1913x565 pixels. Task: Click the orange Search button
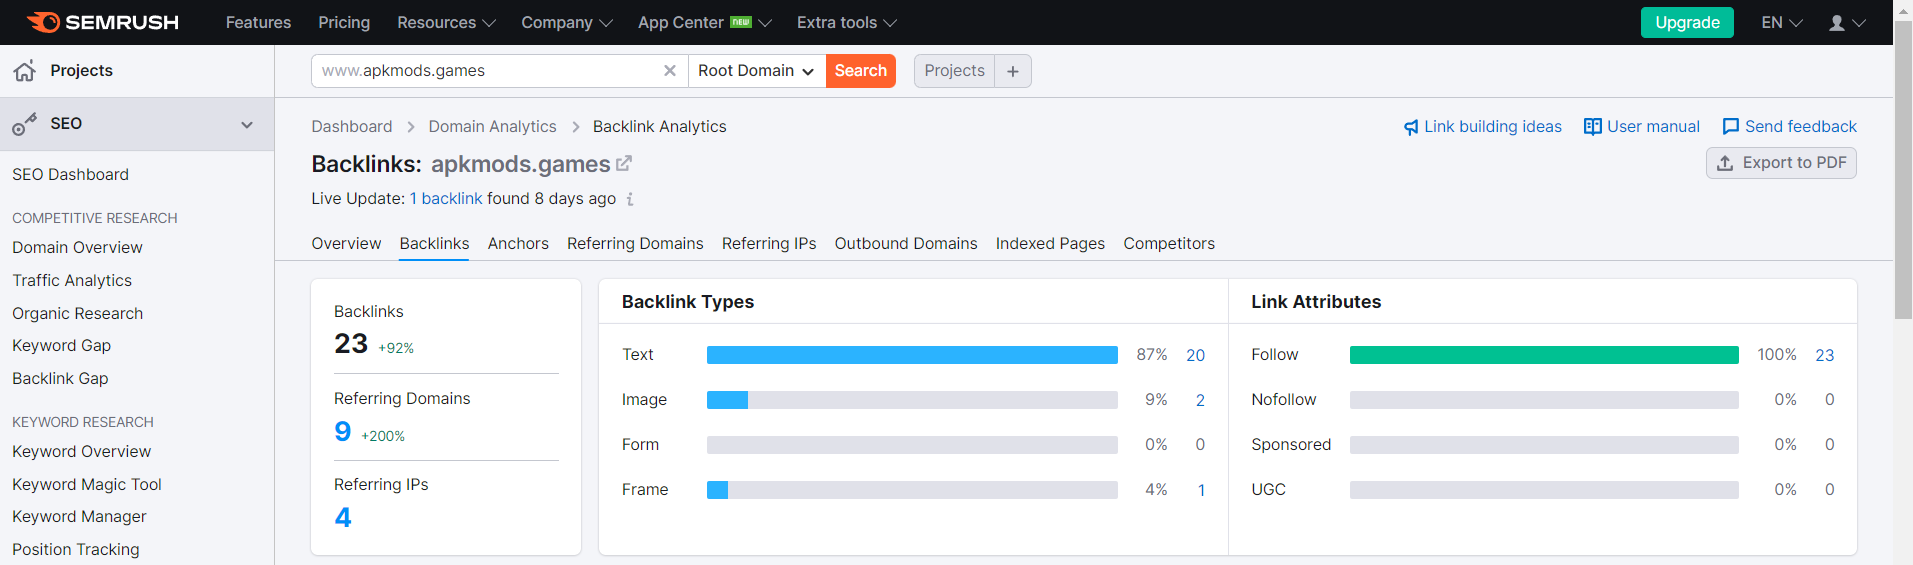click(x=860, y=71)
